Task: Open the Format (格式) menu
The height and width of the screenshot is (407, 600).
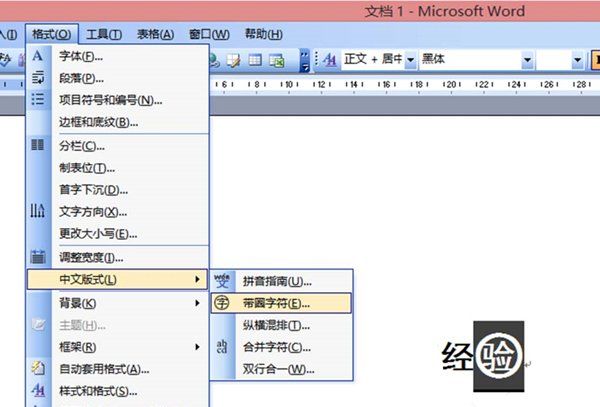Action: click(52, 34)
